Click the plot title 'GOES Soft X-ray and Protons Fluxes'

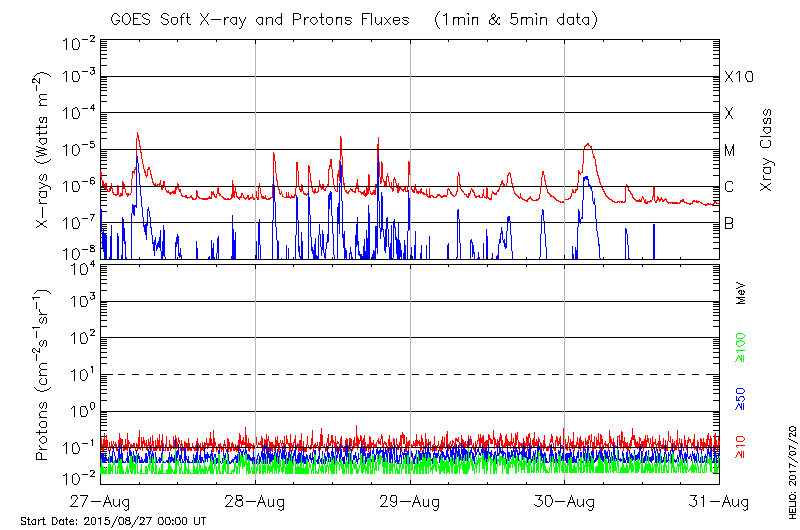pos(262,19)
